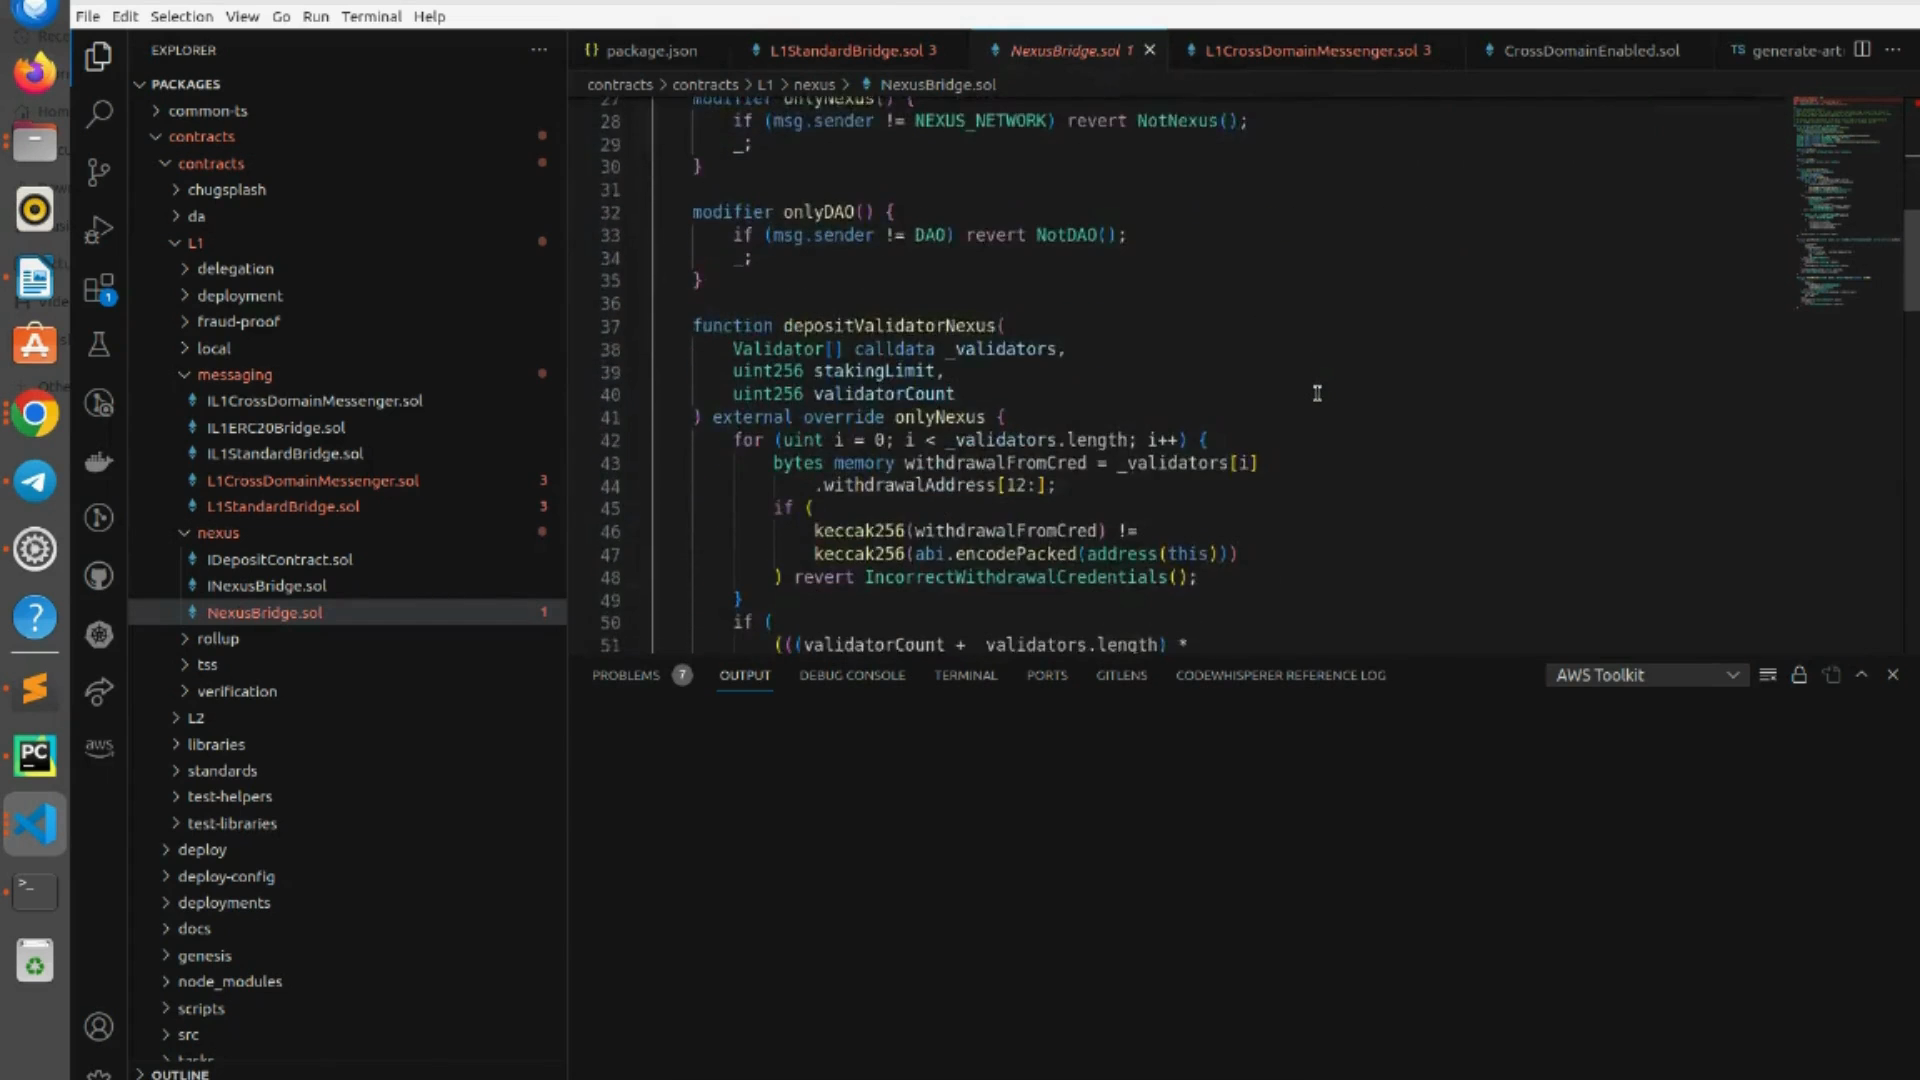Screen dimensions: 1920x1080
Task: Open the File menu
Action: coord(88,16)
